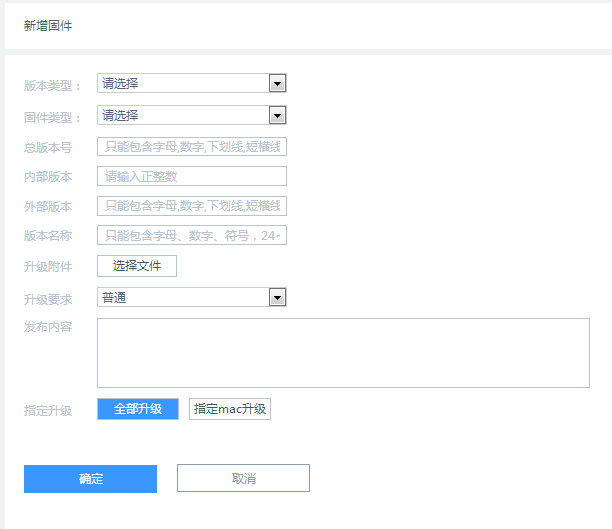Open the 版本类型 dropdown
Image resolution: width=612 pixels, height=529 pixels.
pyautogui.click(x=192, y=83)
